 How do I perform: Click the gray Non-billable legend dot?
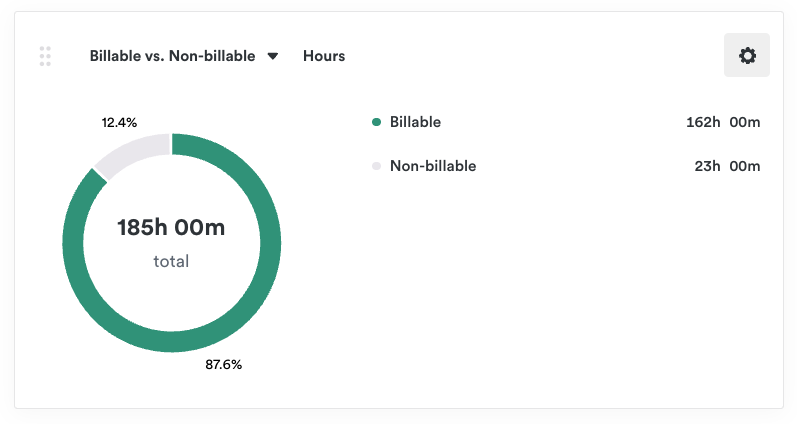pos(376,166)
